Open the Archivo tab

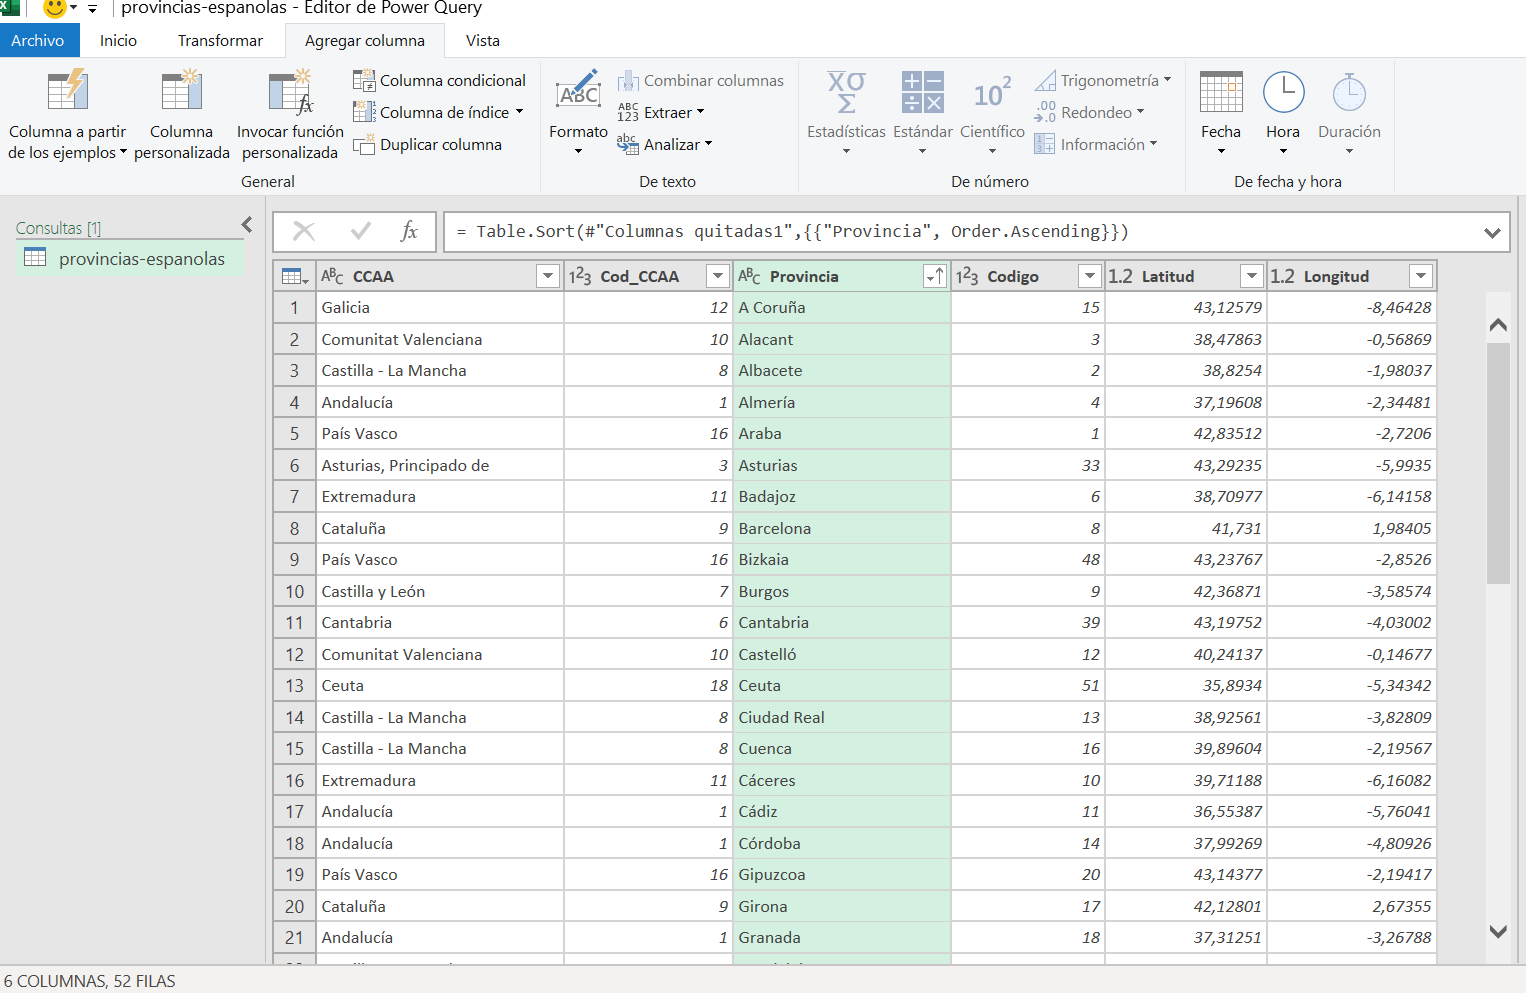pyautogui.click(x=38, y=41)
